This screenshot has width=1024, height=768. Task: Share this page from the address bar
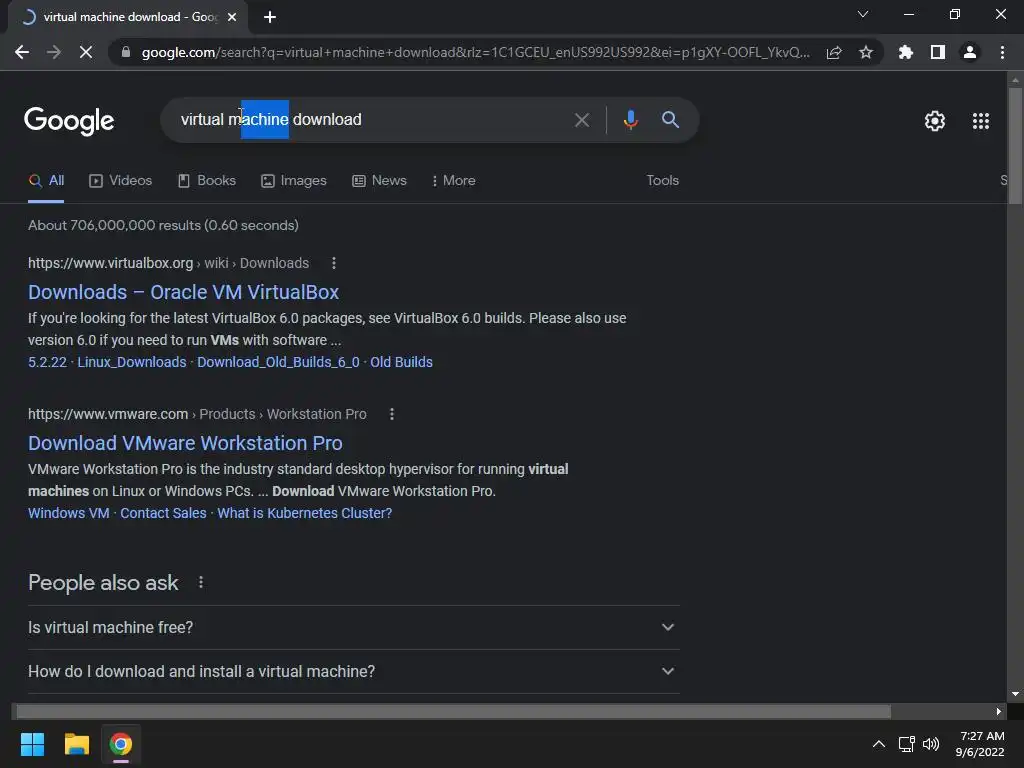(834, 52)
